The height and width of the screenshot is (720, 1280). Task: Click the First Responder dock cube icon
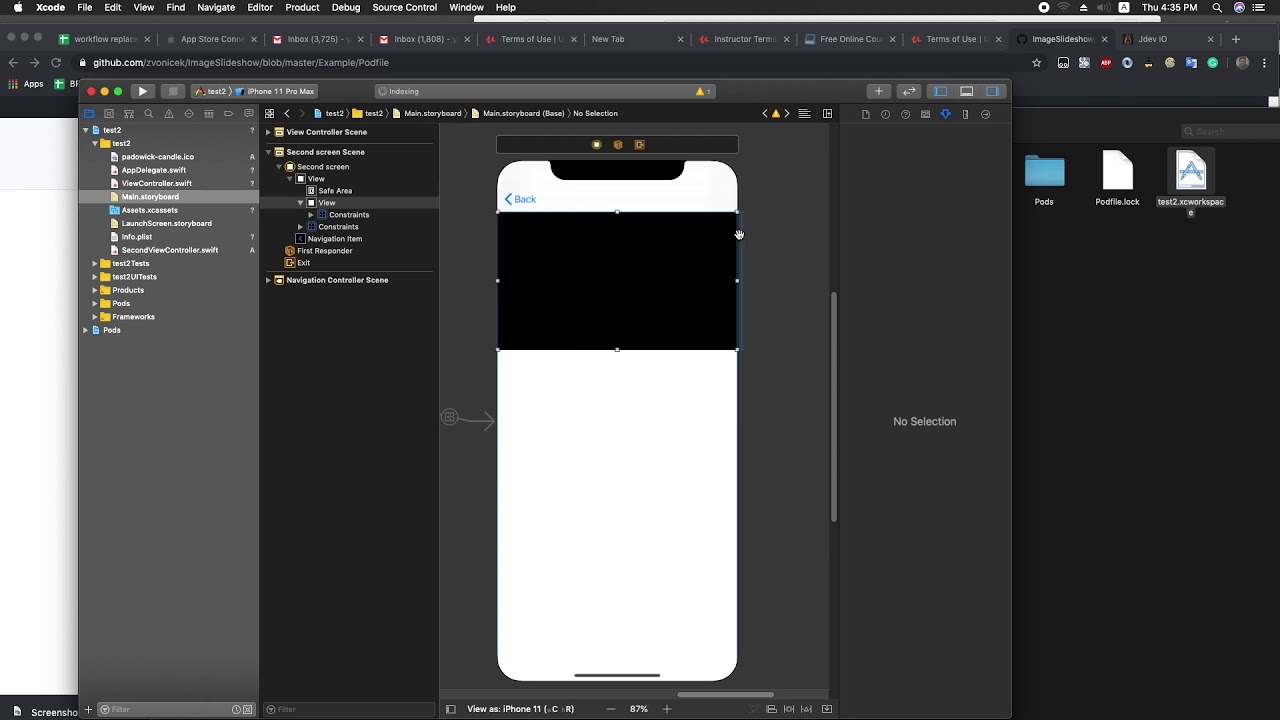(x=618, y=145)
